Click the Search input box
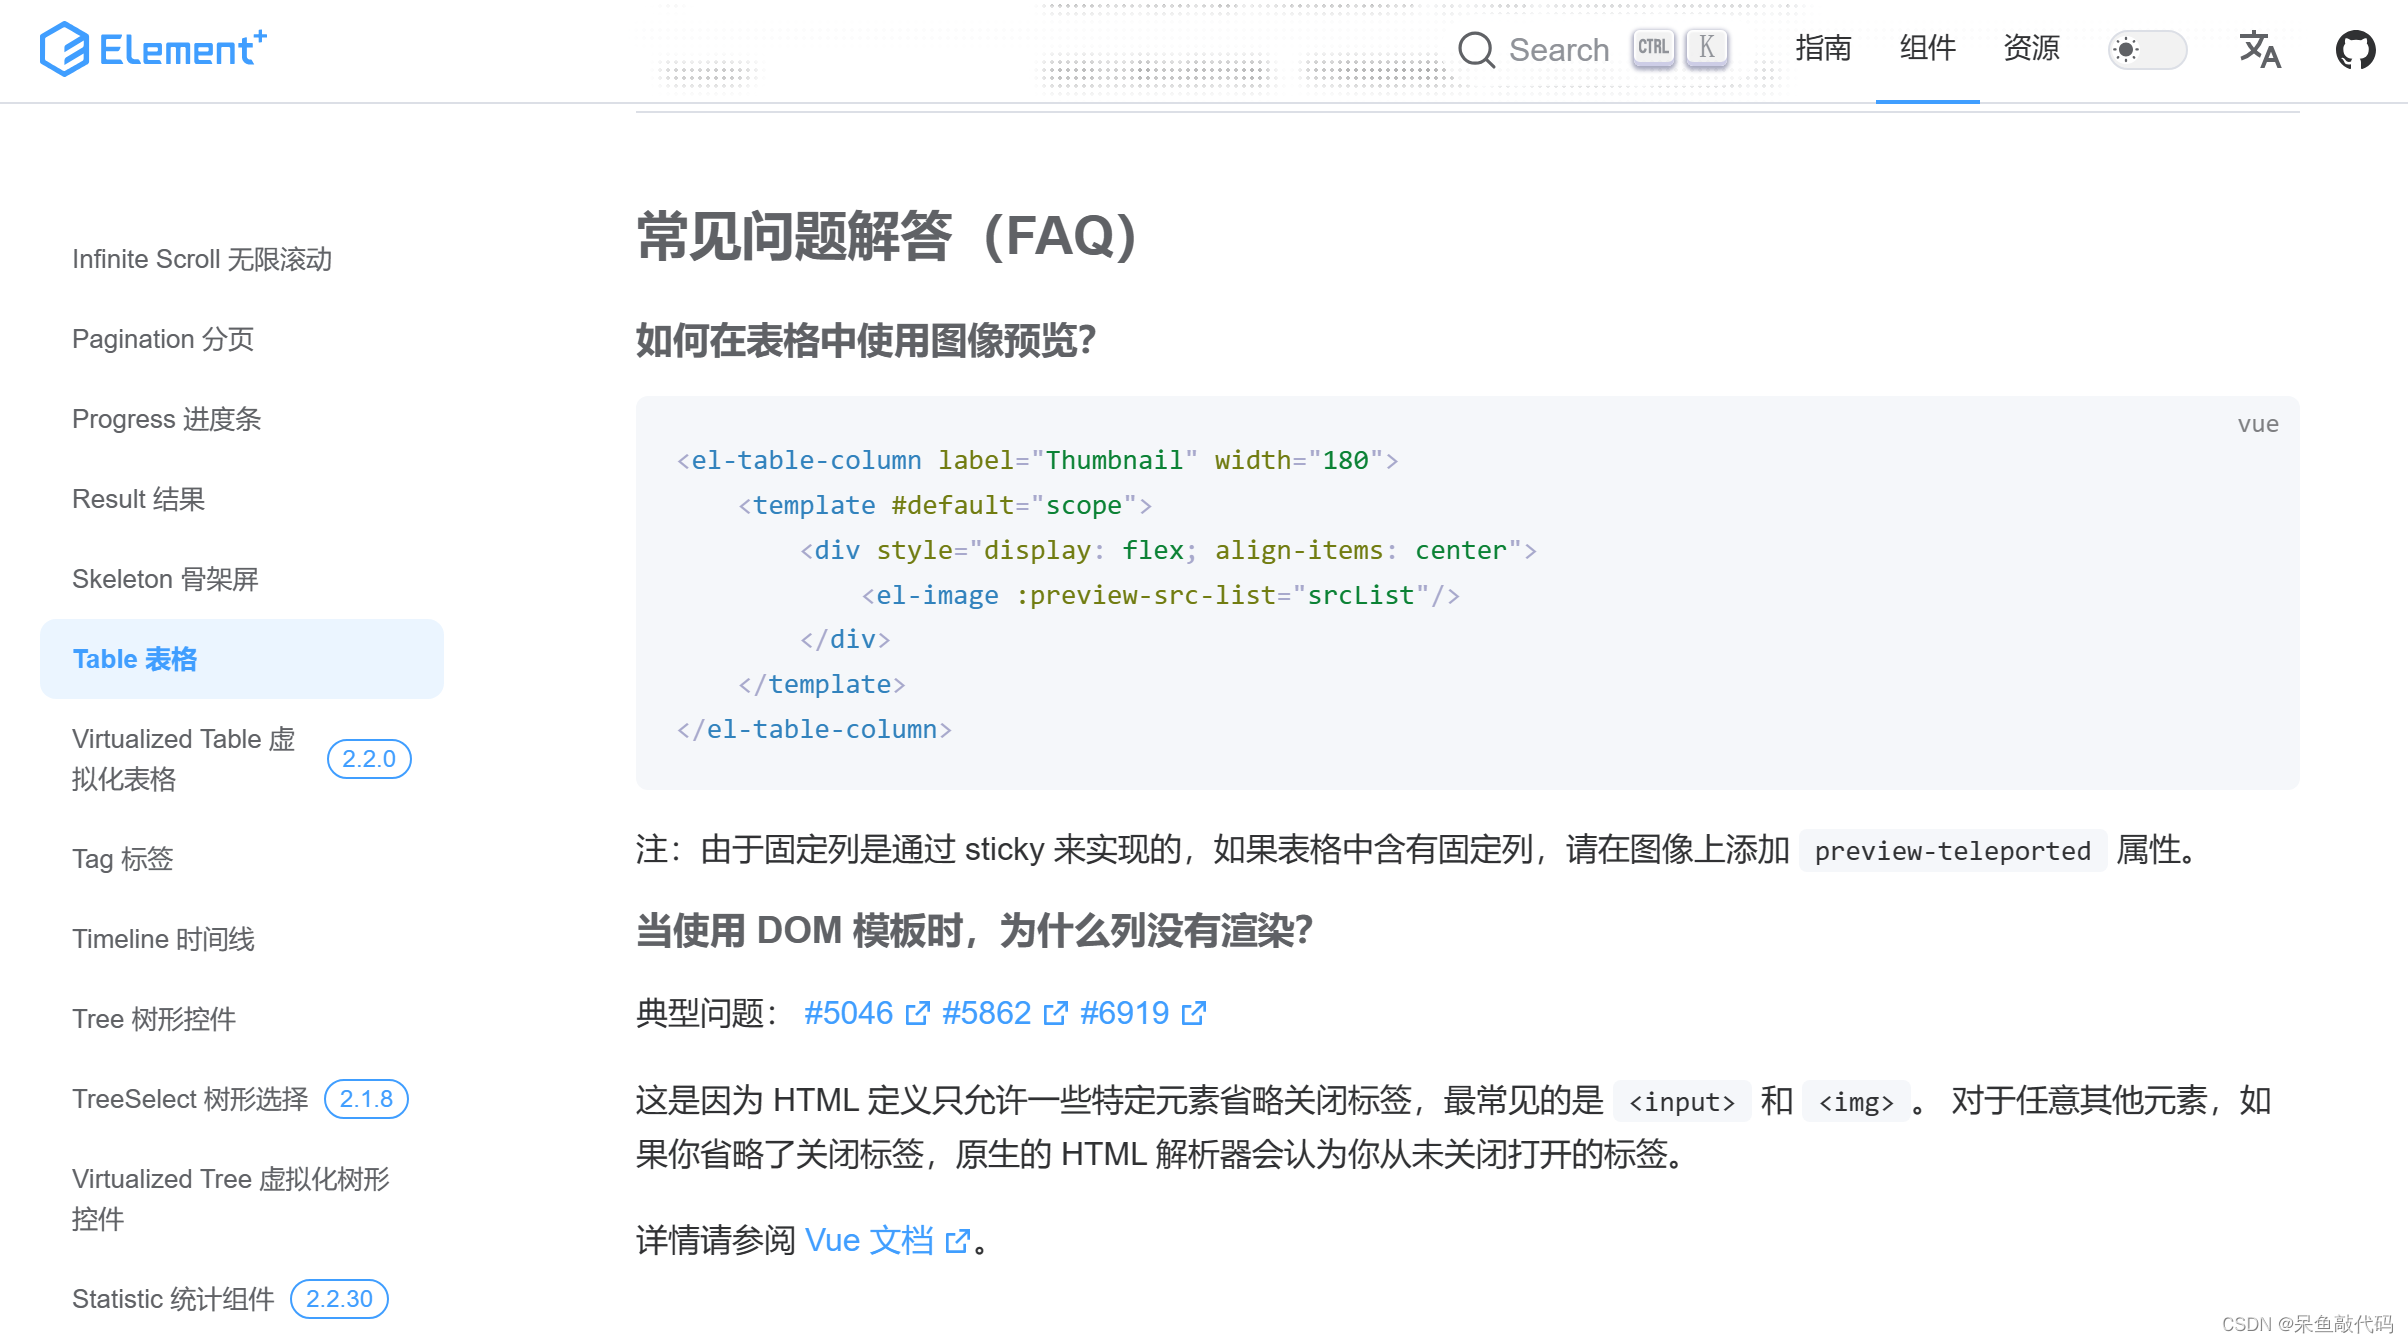The width and height of the screenshot is (2408, 1343). point(1558,50)
